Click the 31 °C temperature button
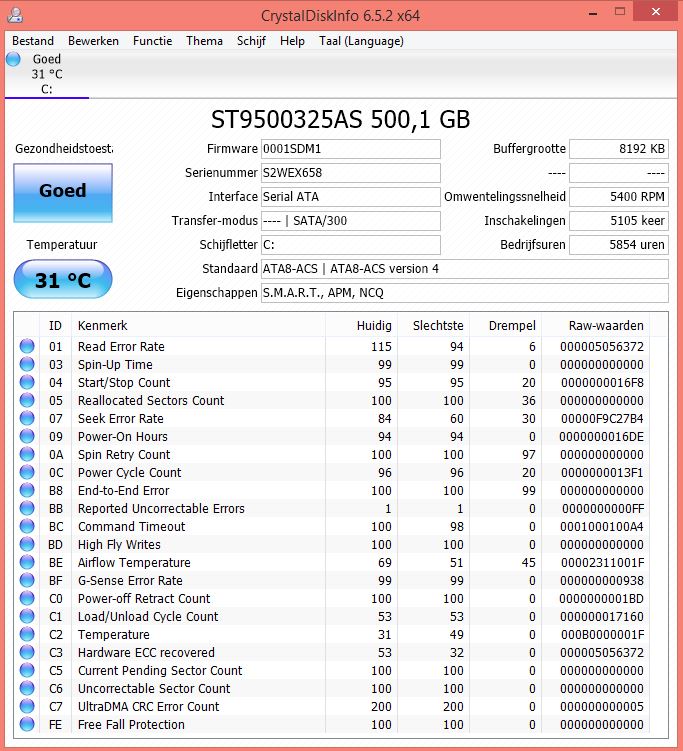This screenshot has height=751, width=683. click(x=63, y=279)
